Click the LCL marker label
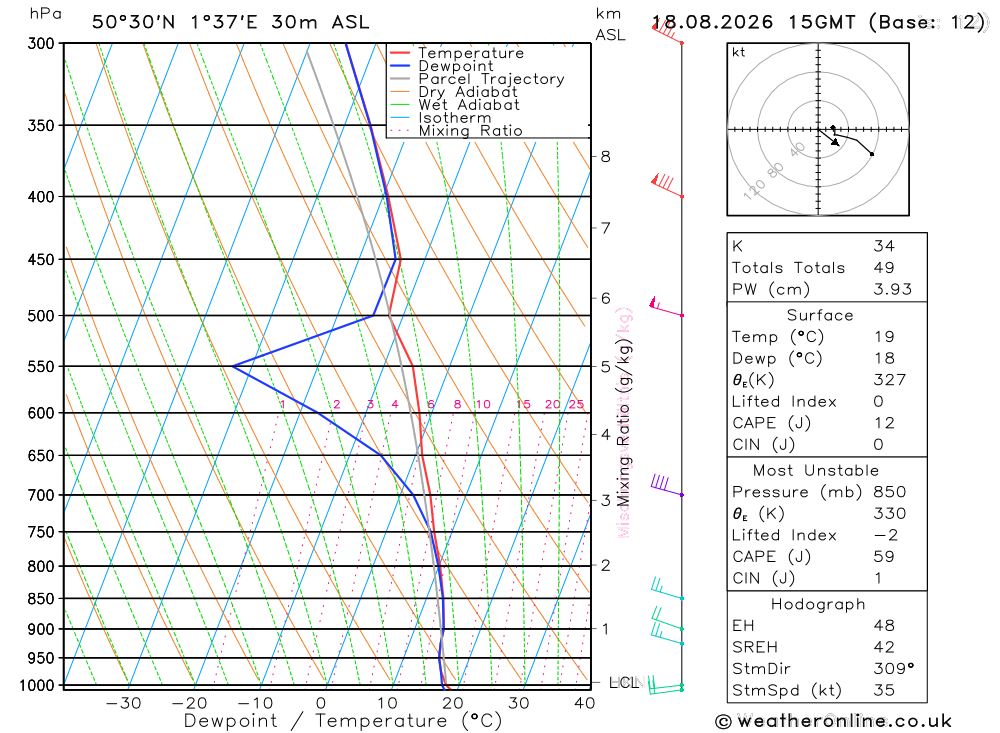Viewport: 1000px width, 733px height. (x=624, y=683)
